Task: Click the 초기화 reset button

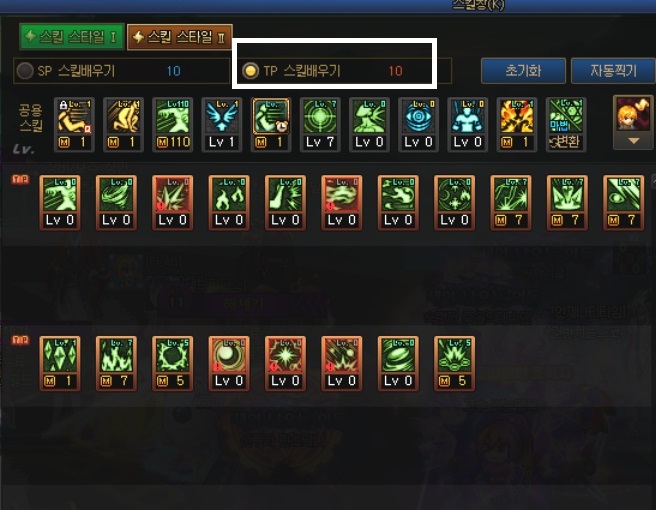Action: point(523,71)
